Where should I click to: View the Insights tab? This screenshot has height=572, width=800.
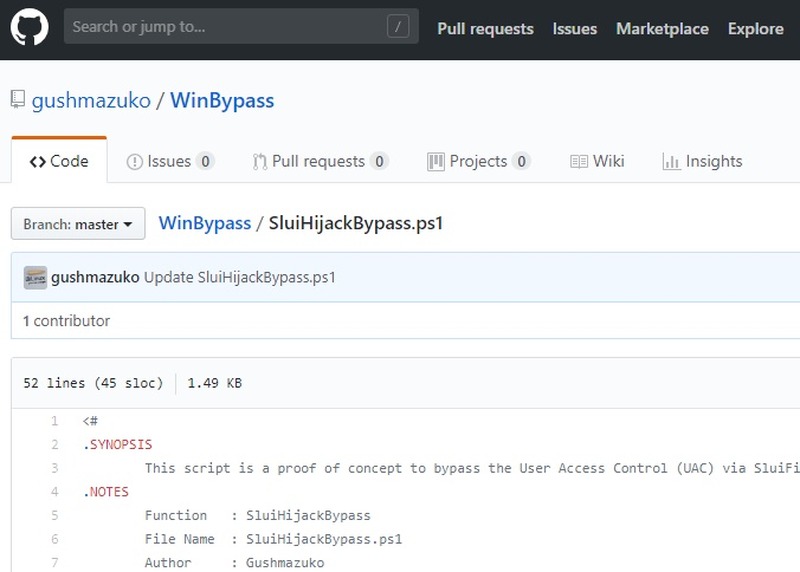click(702, 161)
